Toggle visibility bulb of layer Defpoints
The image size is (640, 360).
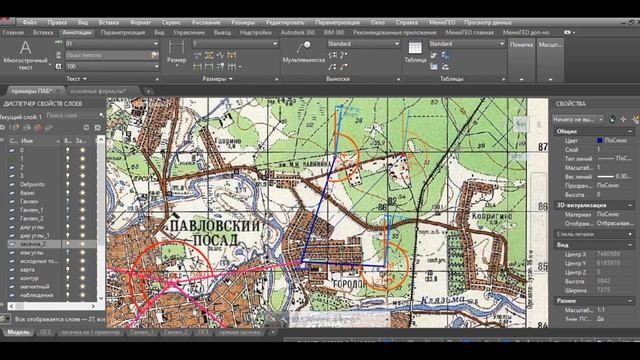pos(68,184)
